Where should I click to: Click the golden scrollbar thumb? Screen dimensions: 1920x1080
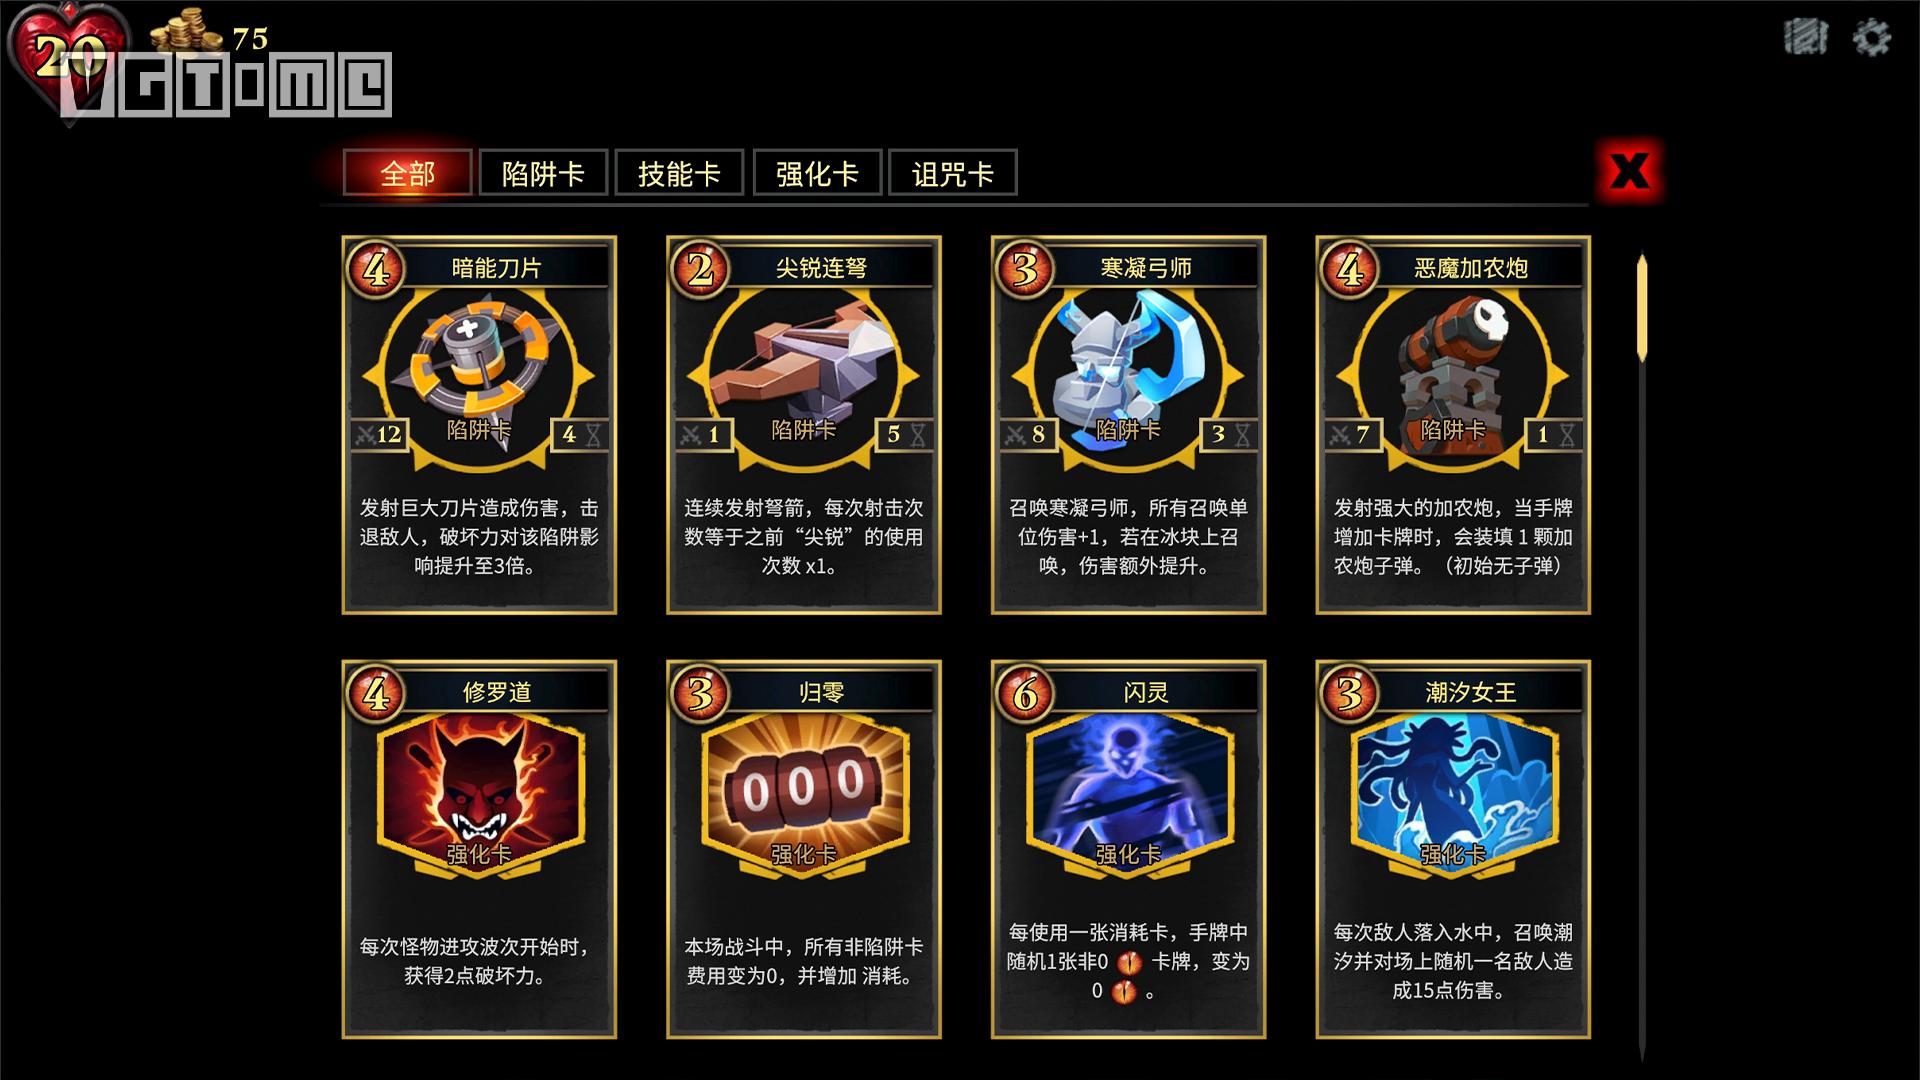point(1641,307)
